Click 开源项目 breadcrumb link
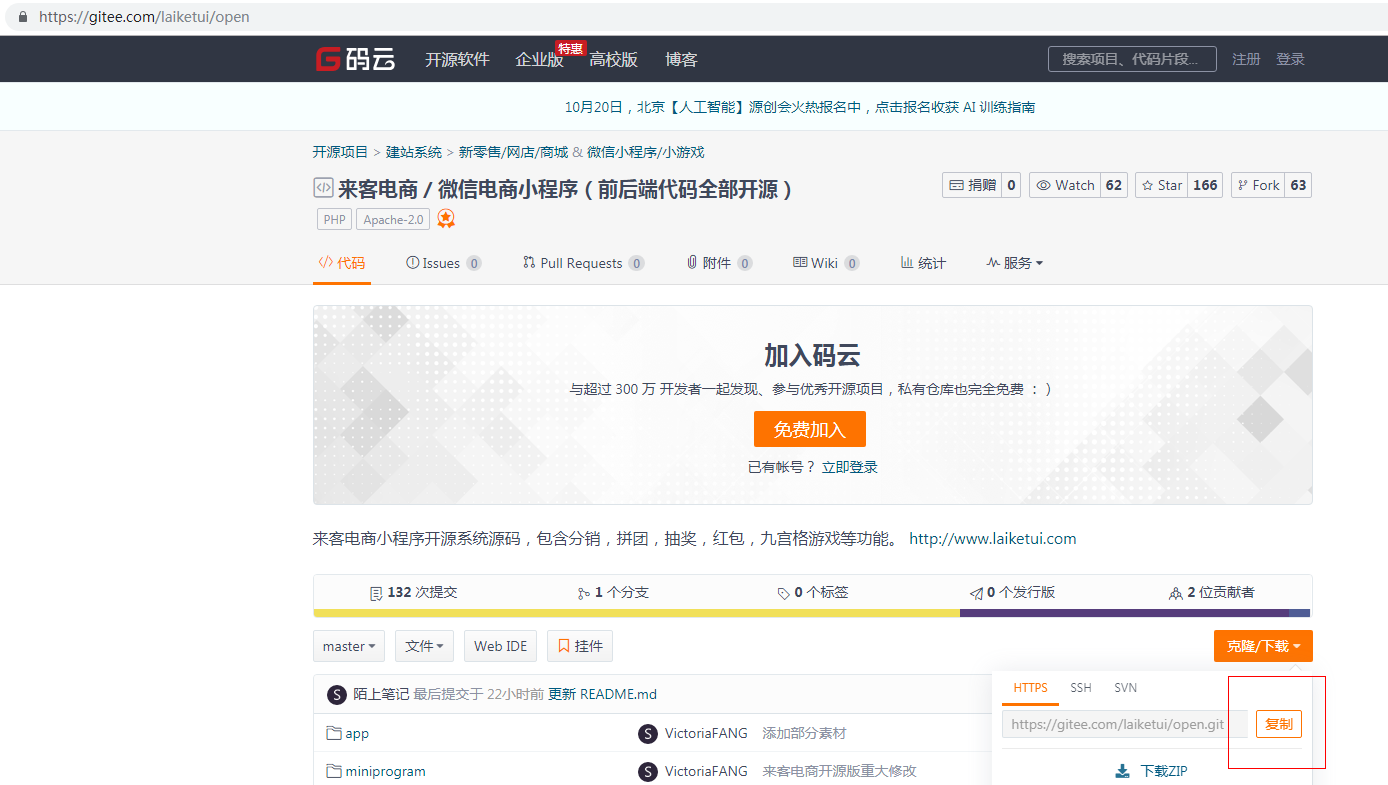The image size is (1388, 785). coord(341,152)
